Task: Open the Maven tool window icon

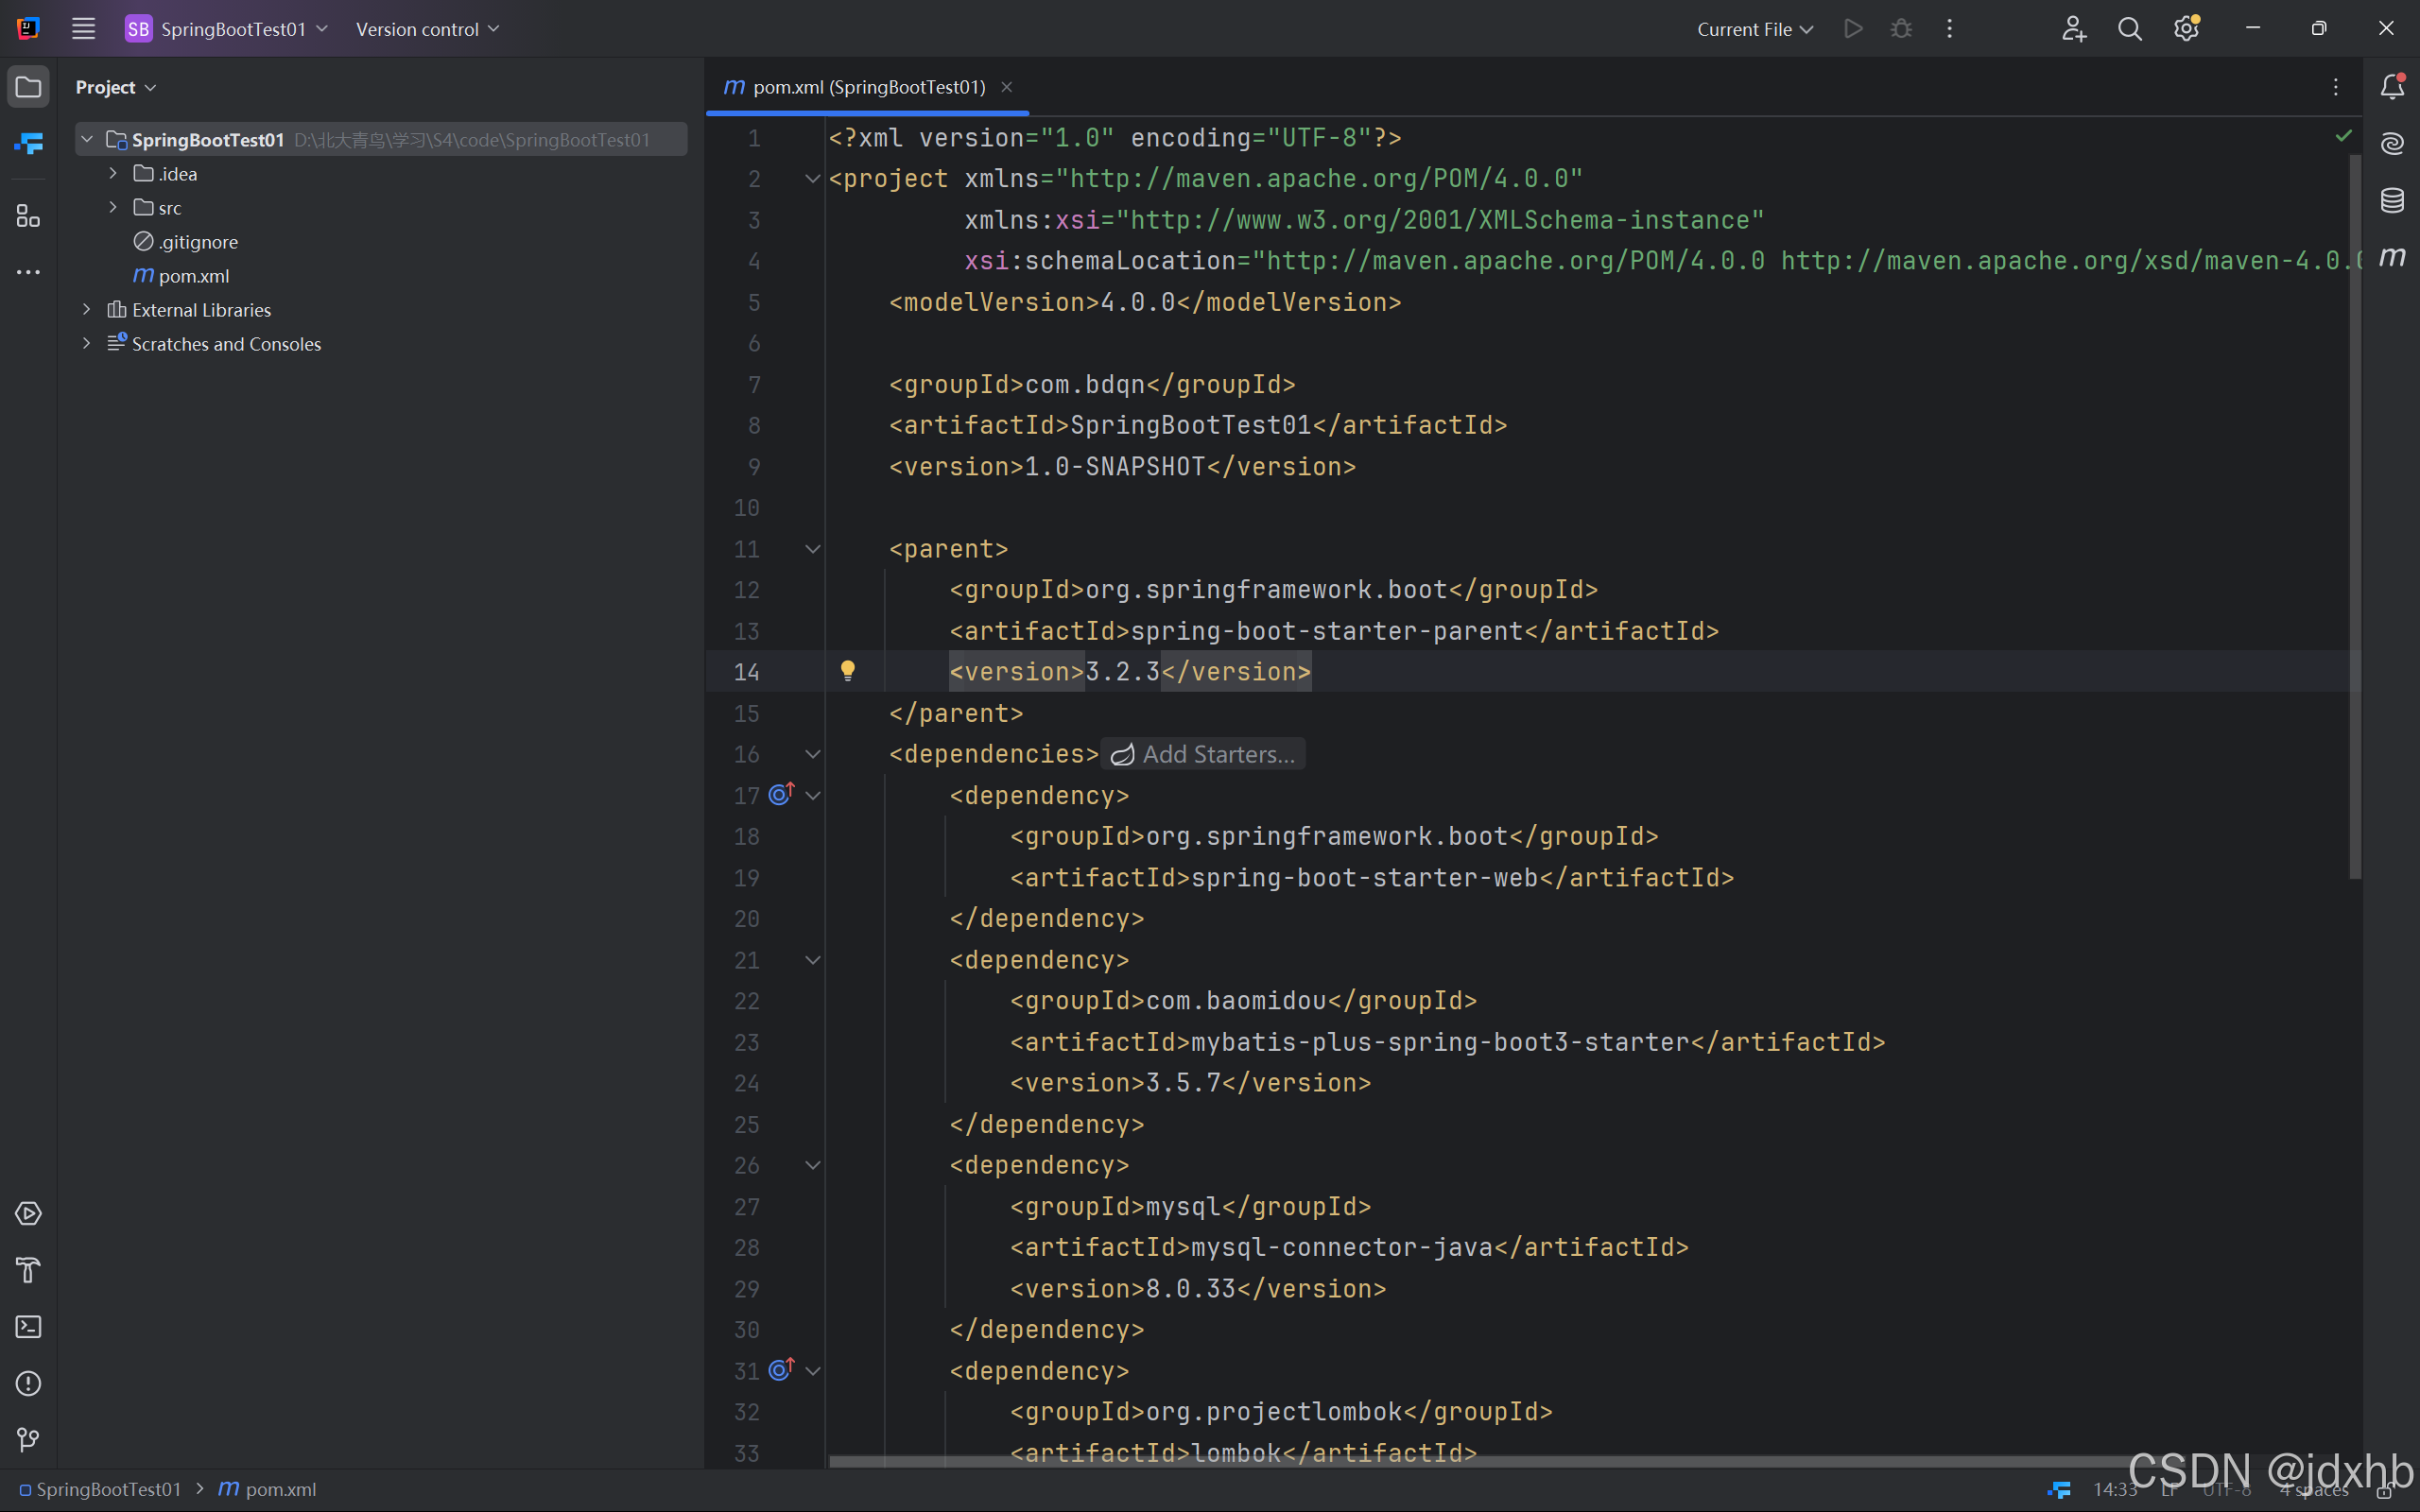Action: tap(2392, 257)
